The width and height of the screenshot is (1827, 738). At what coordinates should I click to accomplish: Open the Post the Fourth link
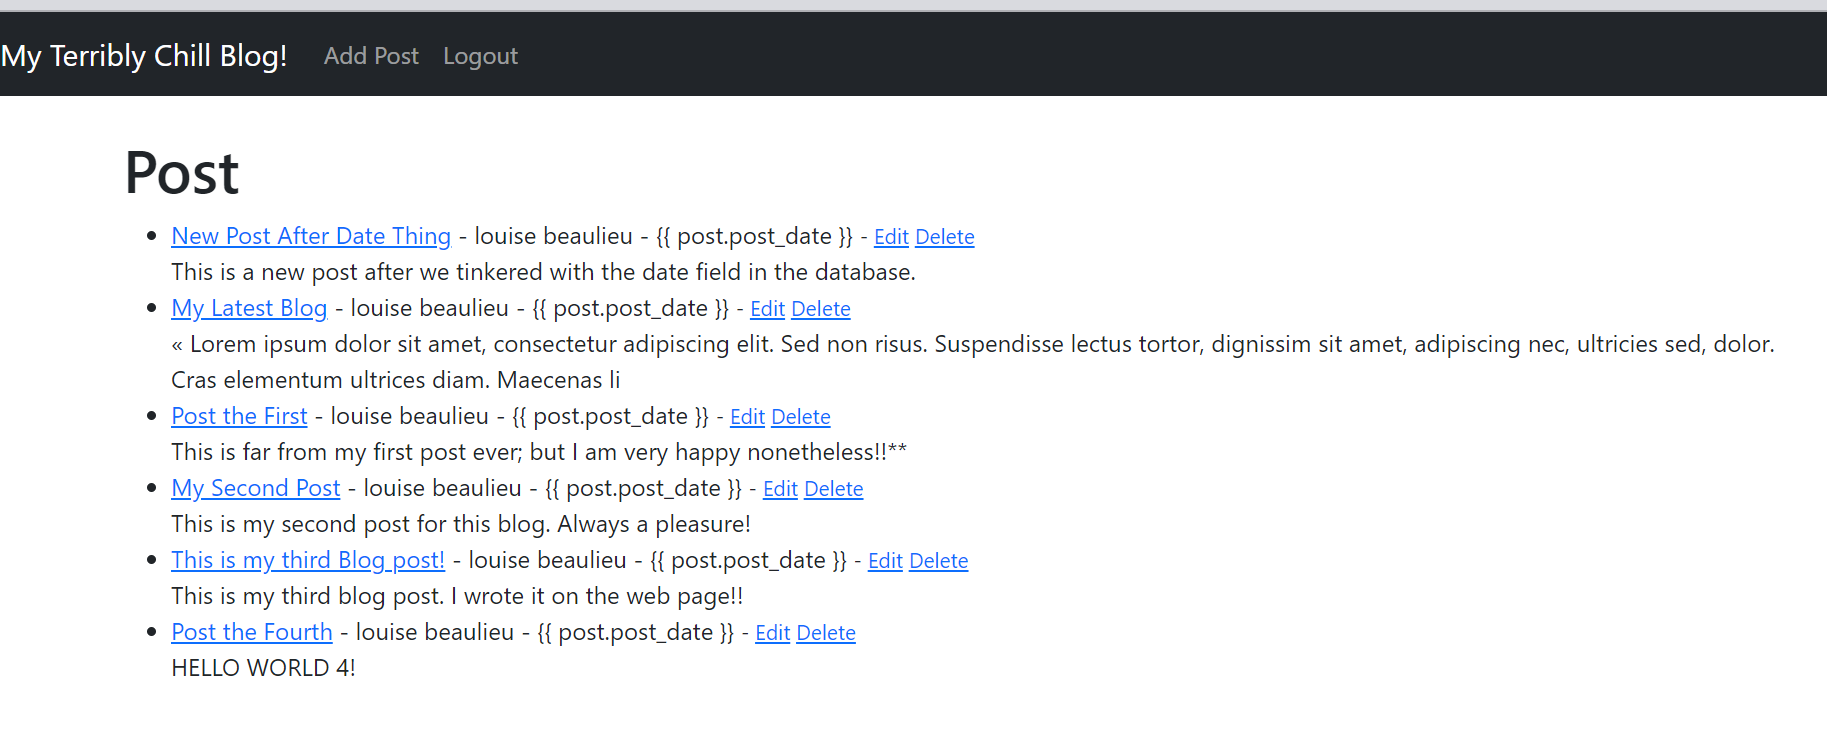coord(252,632)
